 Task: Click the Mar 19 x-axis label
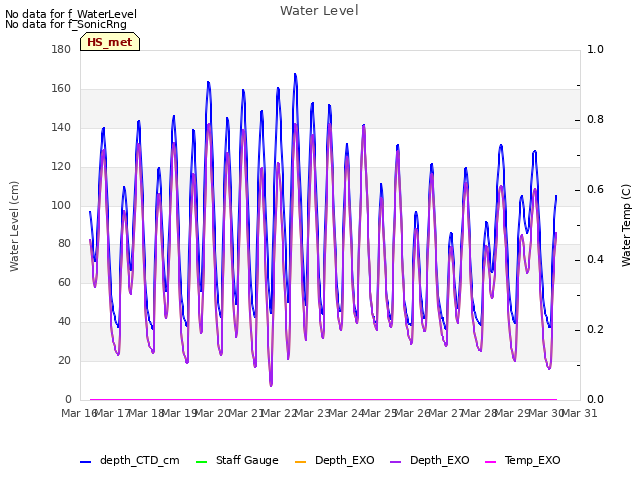point(179,413)
